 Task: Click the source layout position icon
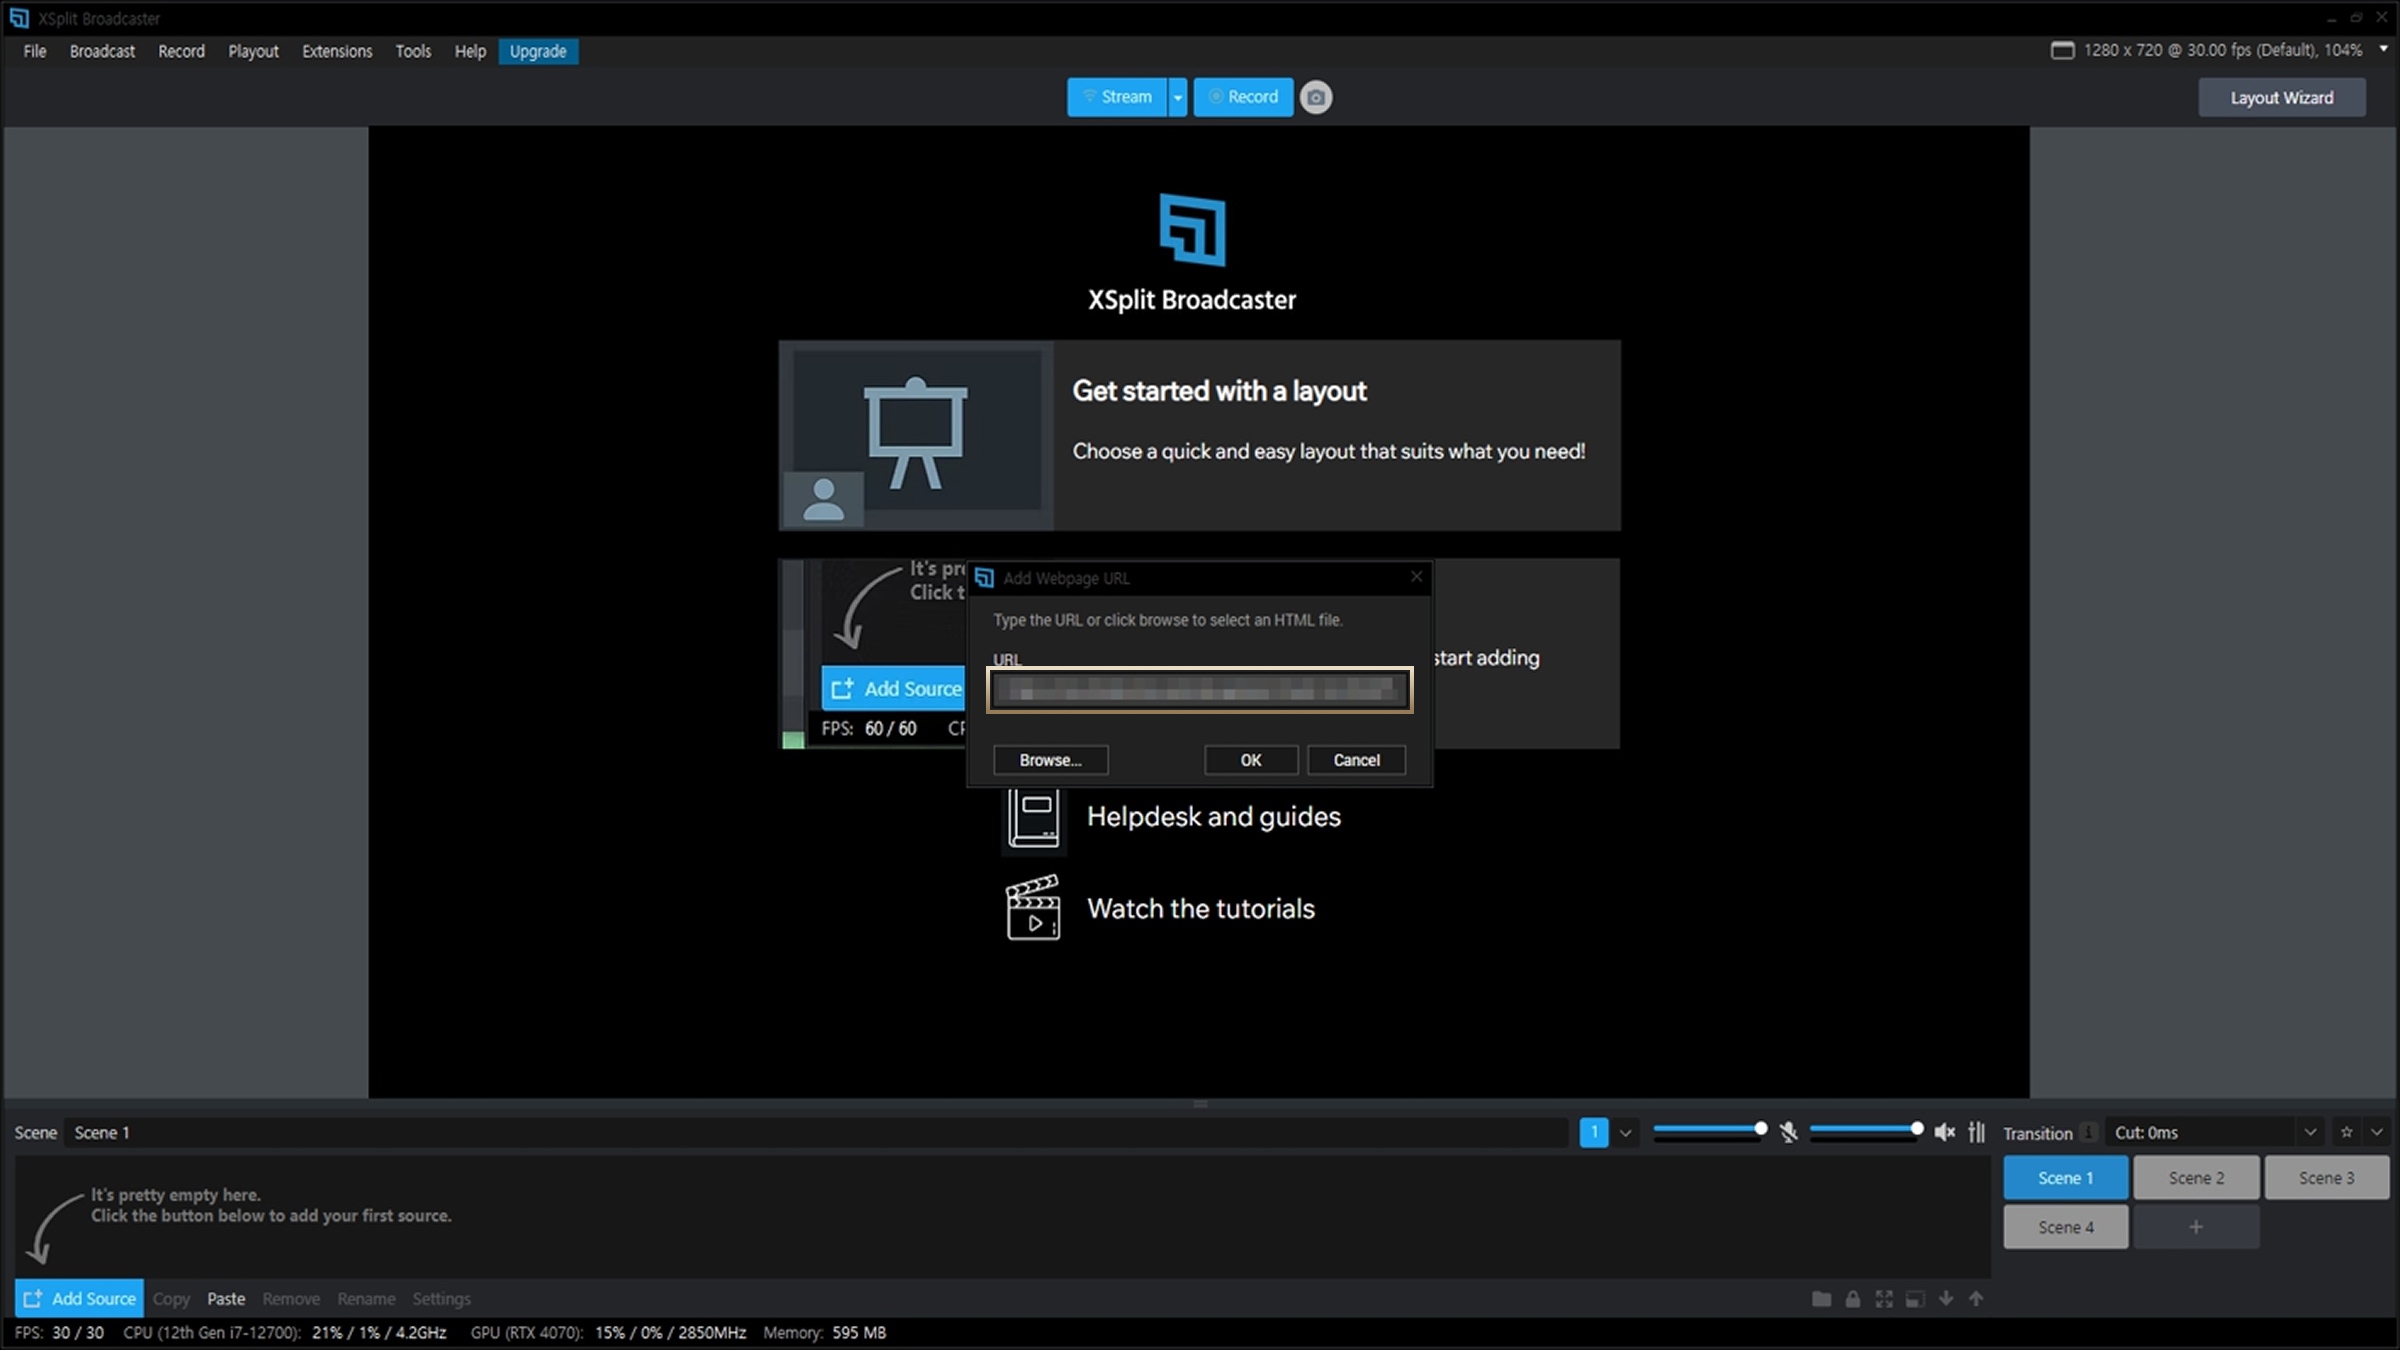[1915, 1299]
